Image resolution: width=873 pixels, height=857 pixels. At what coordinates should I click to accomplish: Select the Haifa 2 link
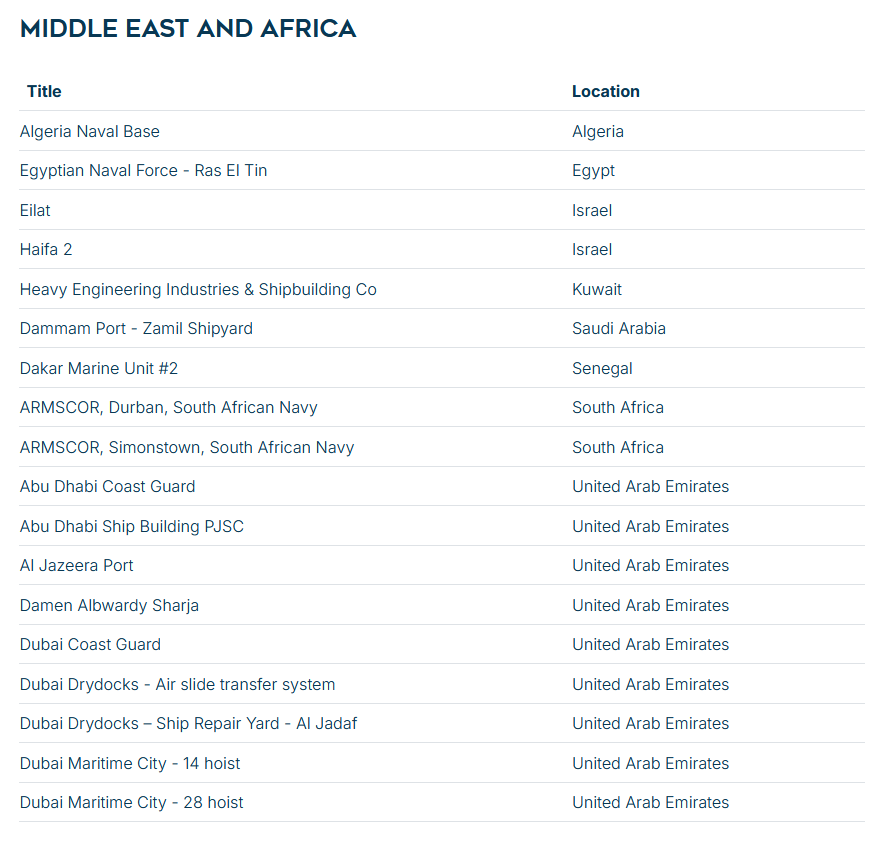coord(46,249)
